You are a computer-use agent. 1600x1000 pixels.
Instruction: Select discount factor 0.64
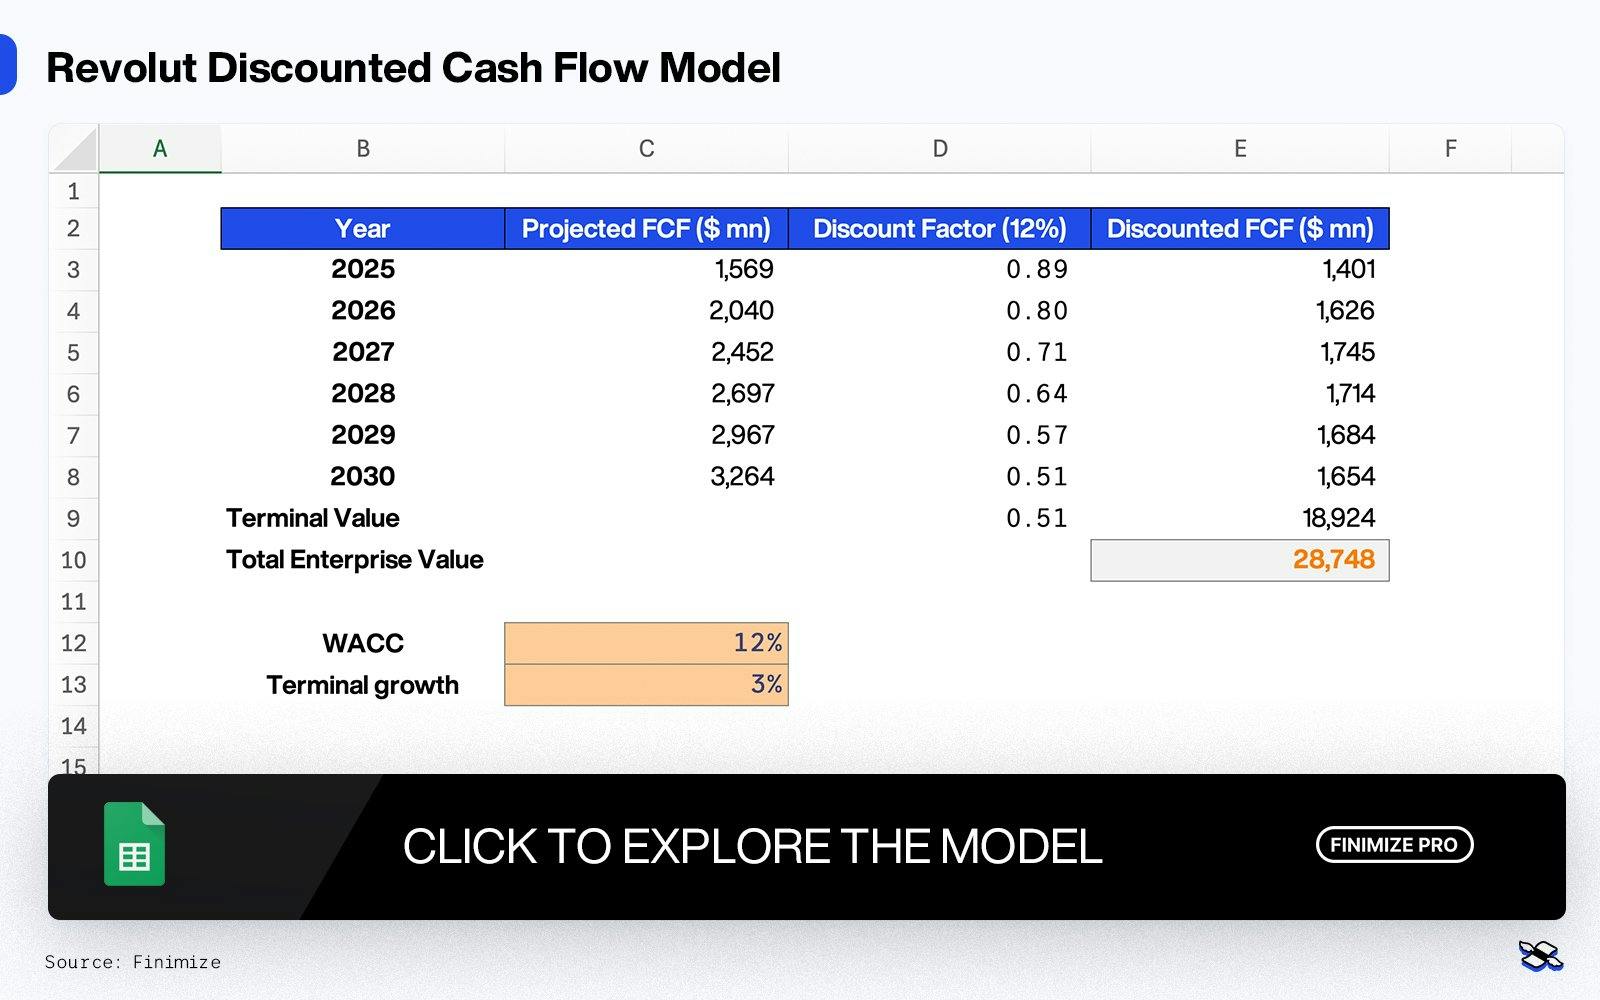[940, 394]
